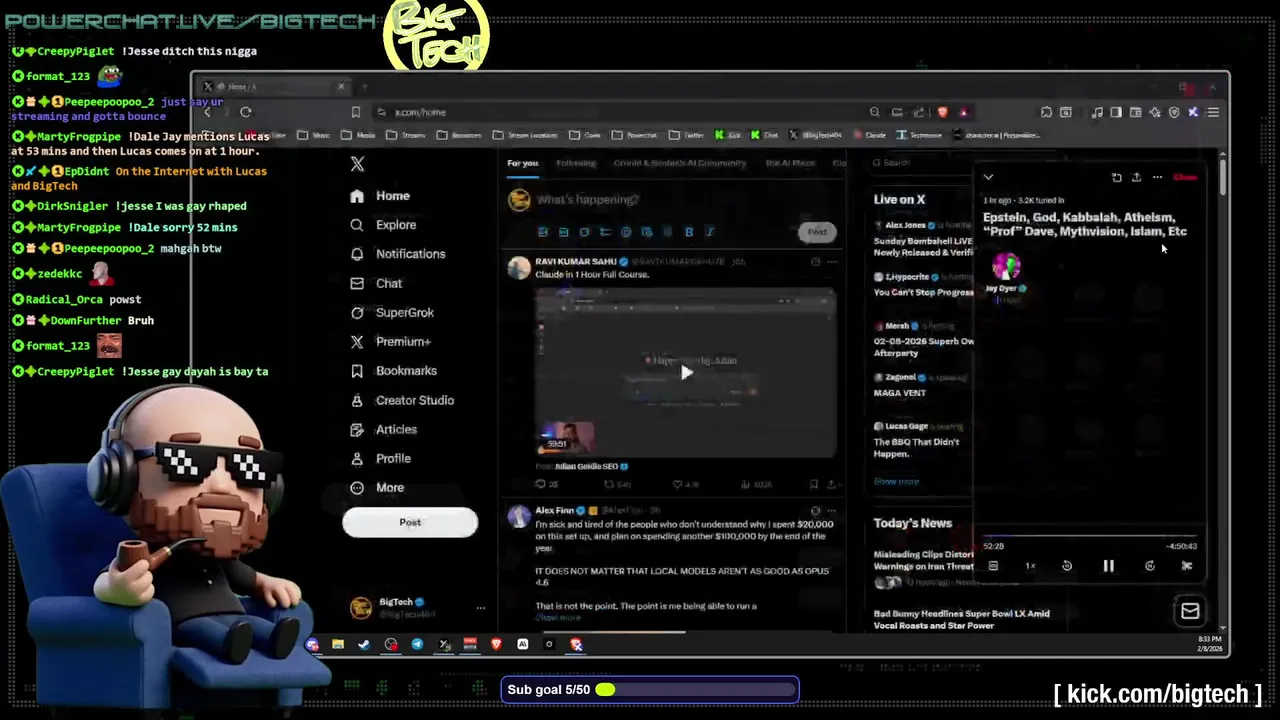Toggle captions icon in space player
The image size is (1280, 720).
coord(993,566)
